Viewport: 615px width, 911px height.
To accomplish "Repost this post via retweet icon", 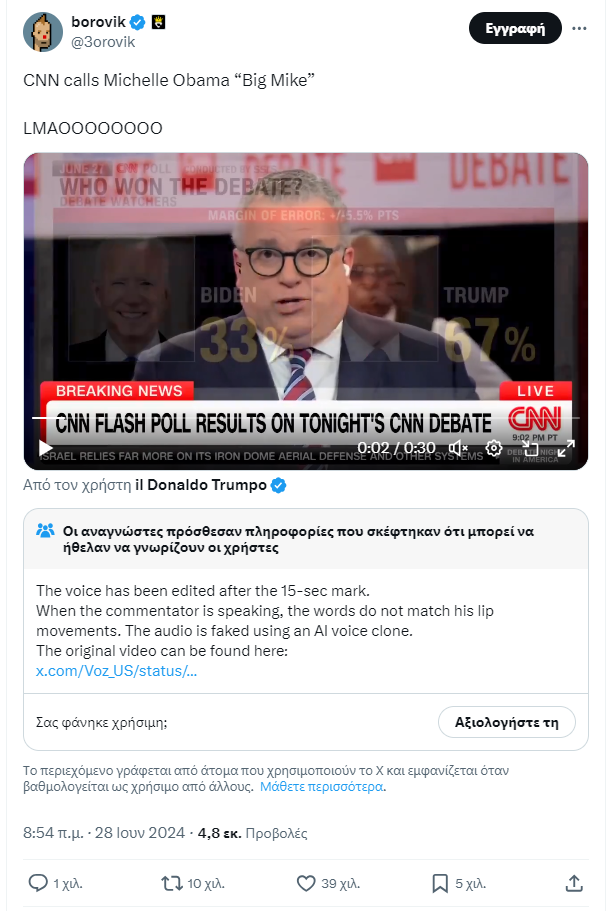I will tap(172, 883).
